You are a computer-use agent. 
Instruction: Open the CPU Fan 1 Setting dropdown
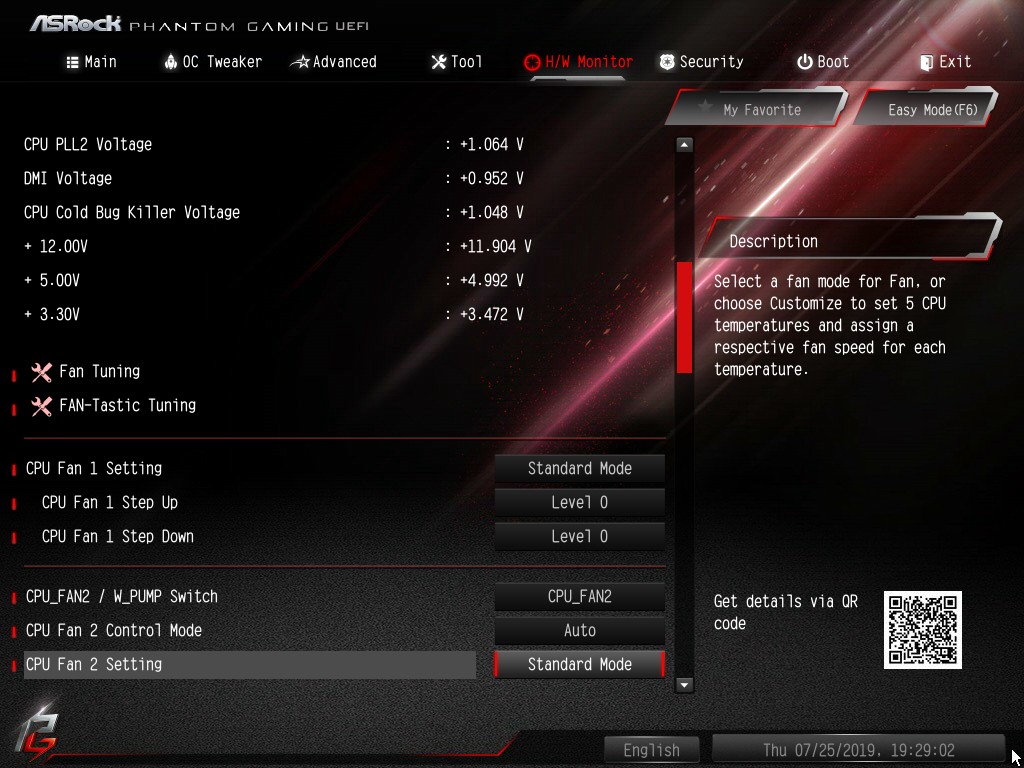[579, 468]
